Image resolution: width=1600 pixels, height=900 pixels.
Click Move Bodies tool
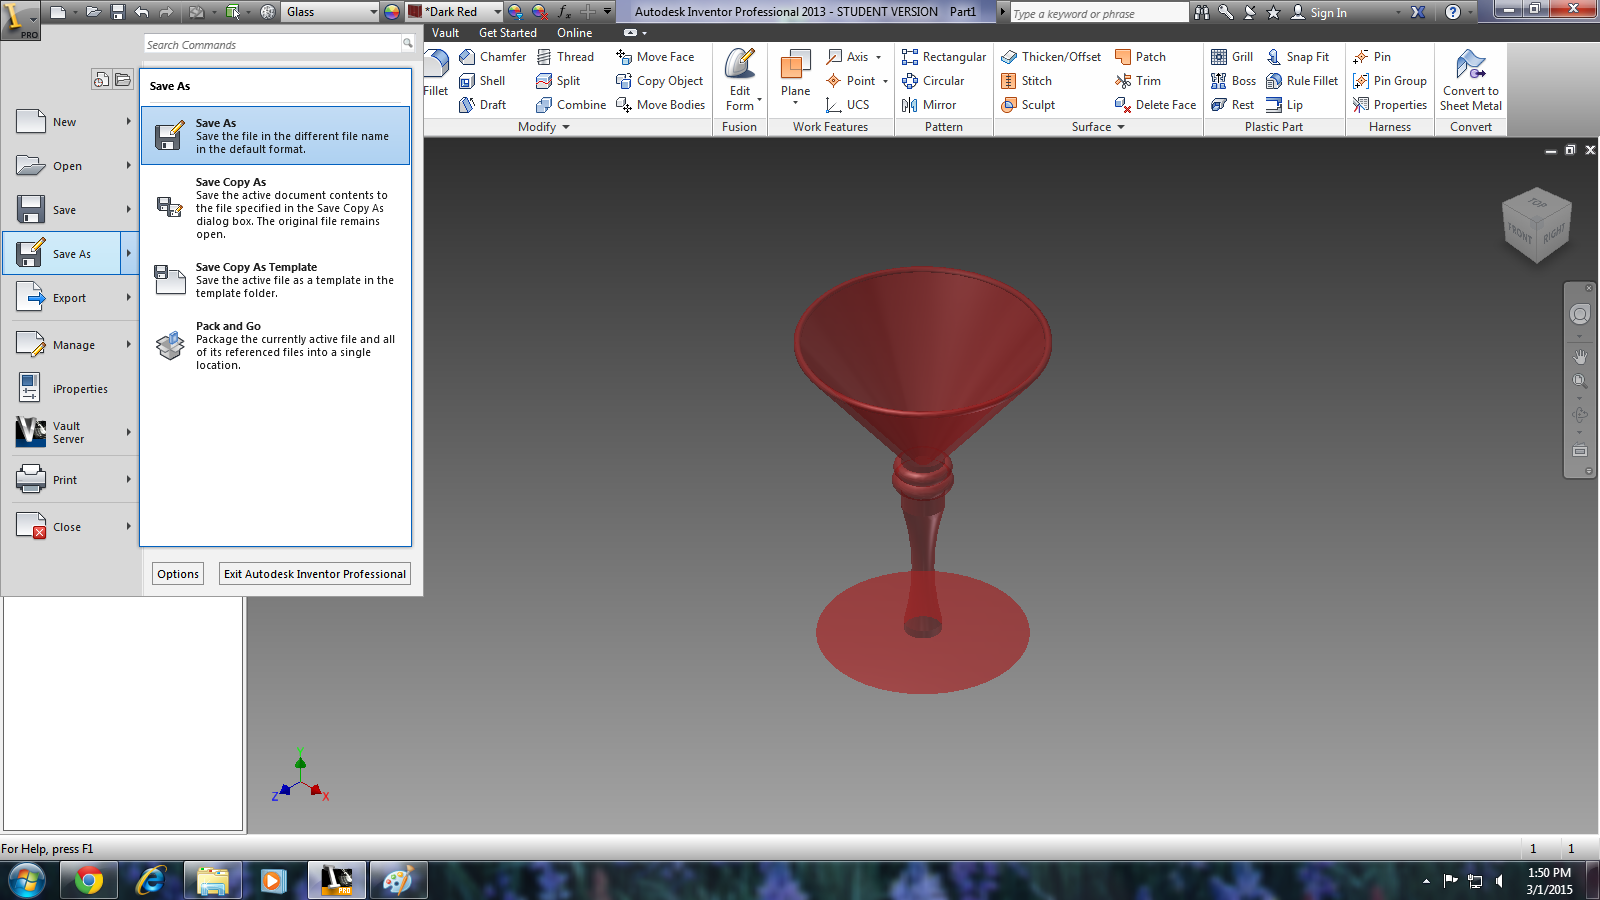660,105
